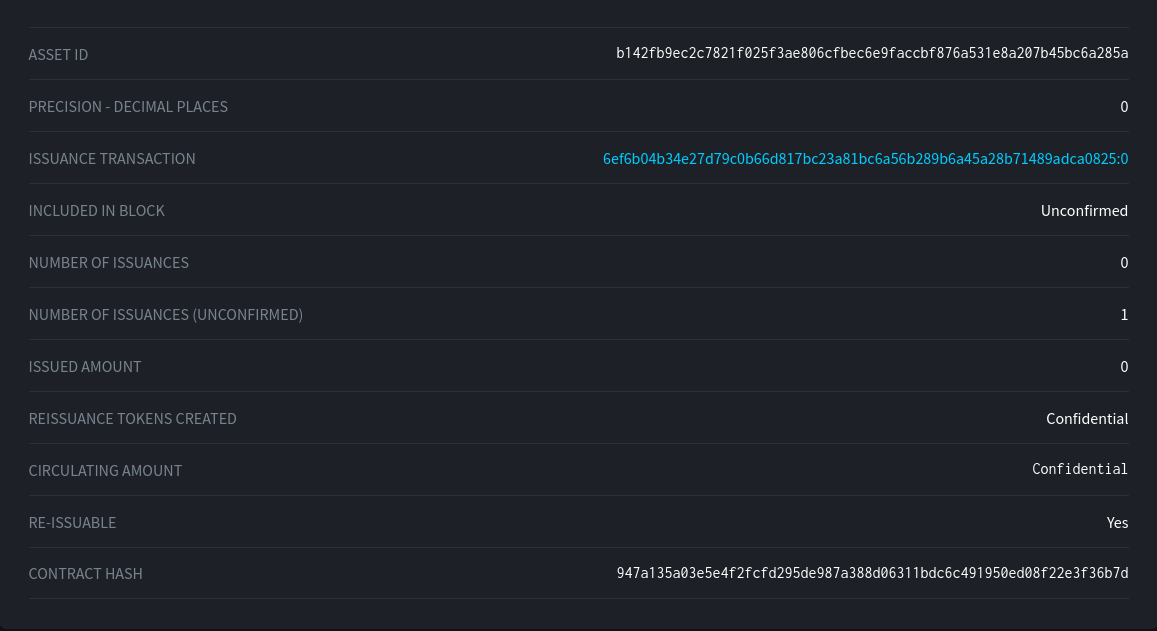1157x631 pixels.
Task: Click the PRECISION - DECIMAL PLACES label
Action: click(x=128, y=107)
